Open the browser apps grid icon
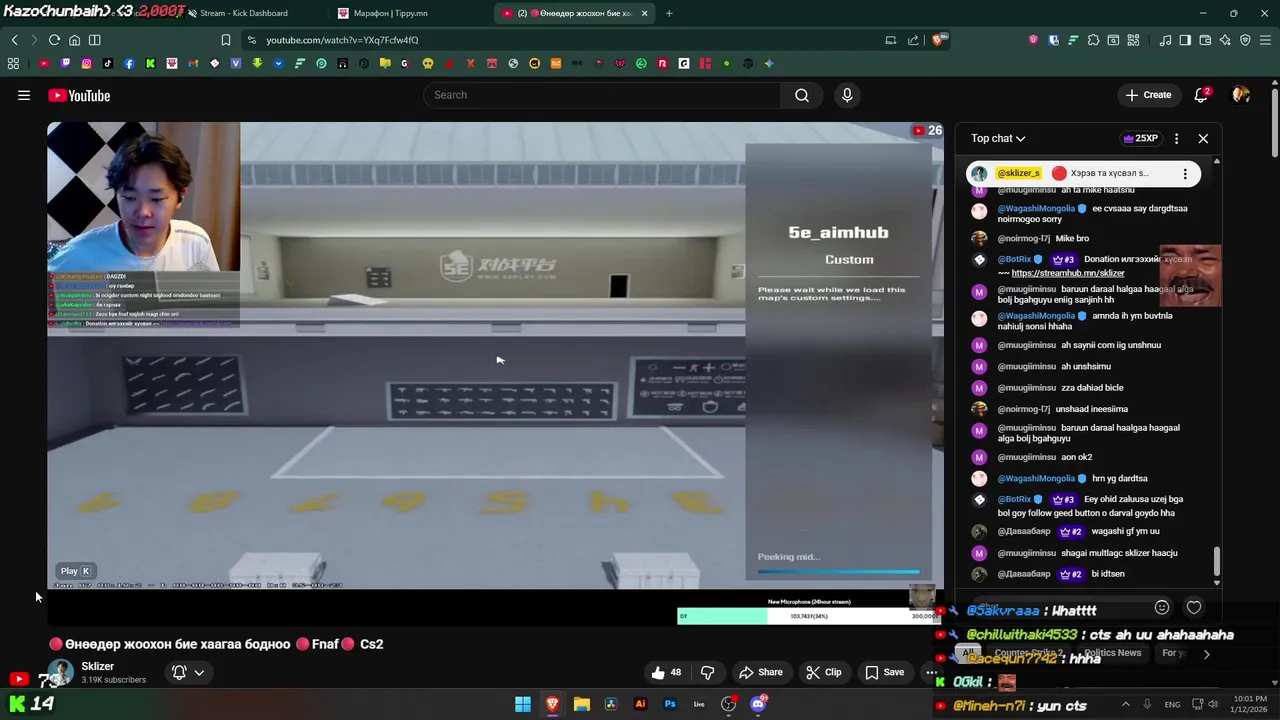Screen dimensions: 1280x720 coord(13,63)
